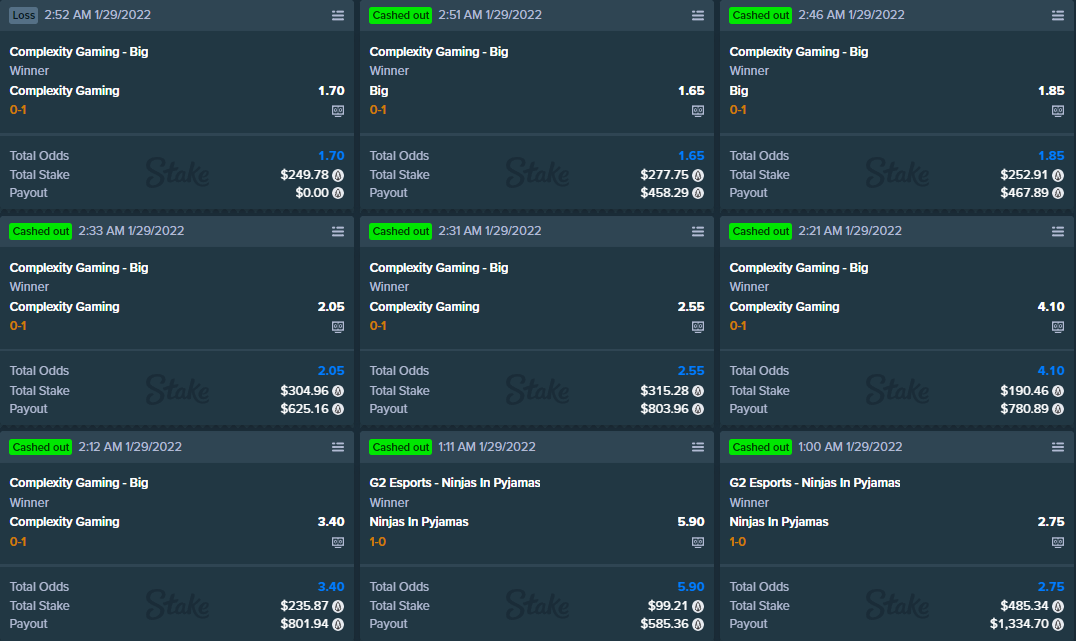Viewport: 1076px width, 641px height.
Task: Click currency icon beside $780.89 payout
Action: click(1057, 408)
